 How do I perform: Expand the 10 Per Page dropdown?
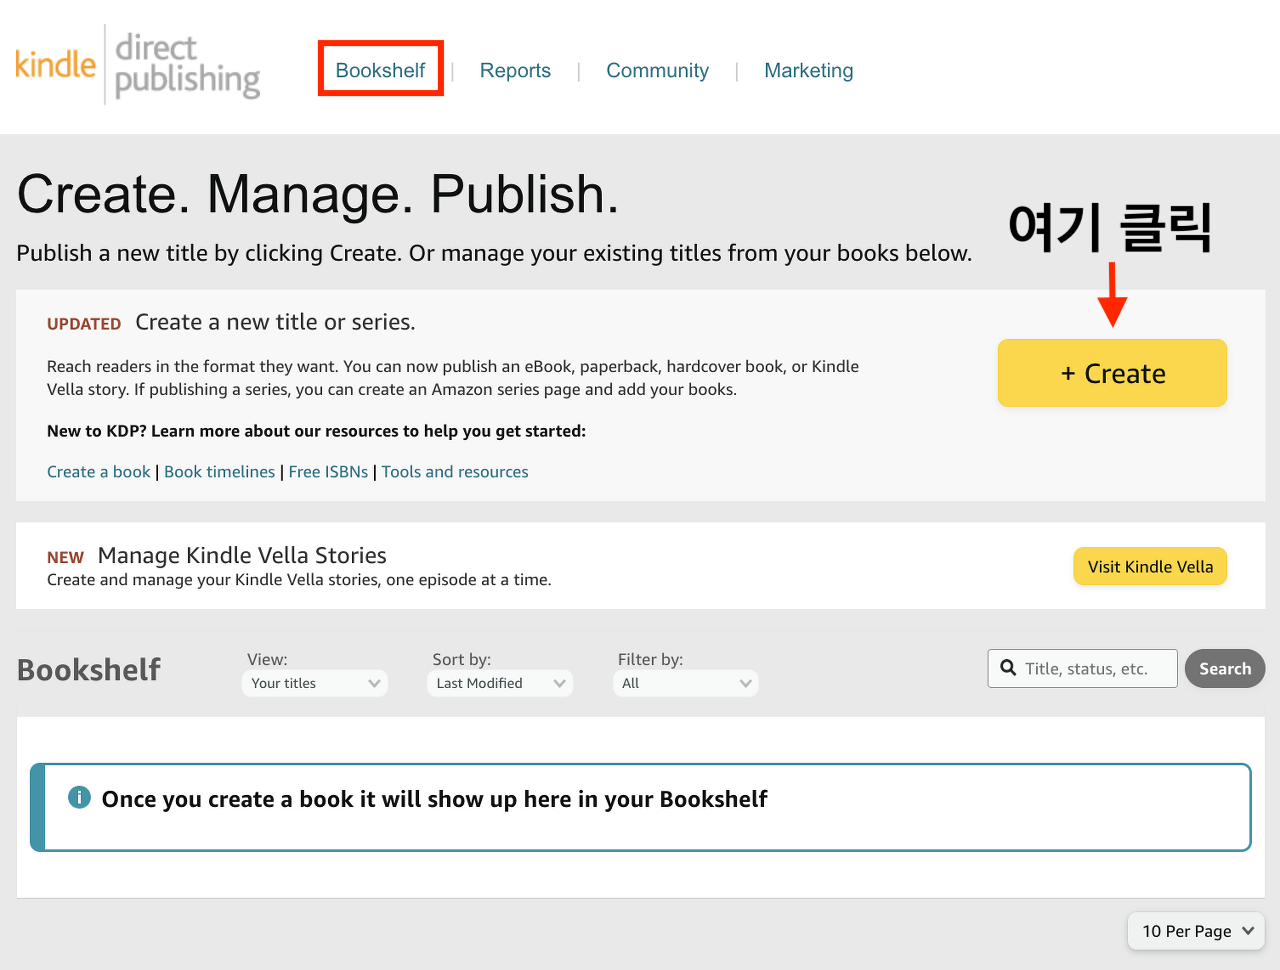click(x=1195, y=931)
